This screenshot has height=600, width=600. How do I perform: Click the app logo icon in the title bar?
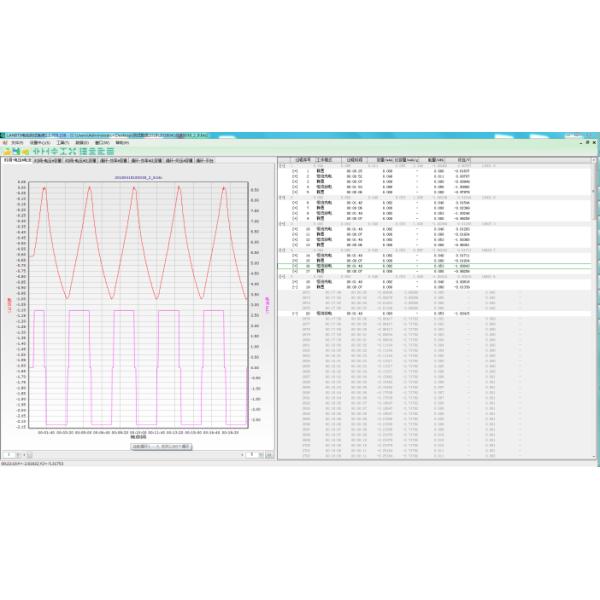tap(4, 134)
